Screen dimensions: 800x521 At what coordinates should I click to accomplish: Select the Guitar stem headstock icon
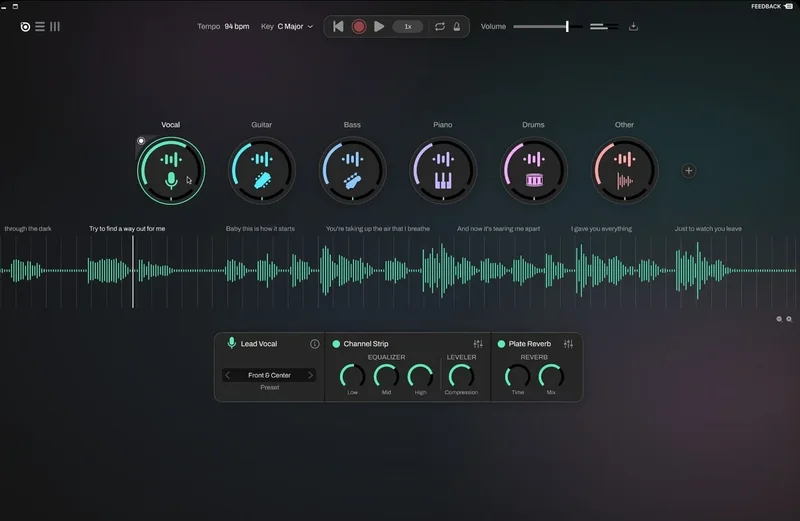point(262,180)
